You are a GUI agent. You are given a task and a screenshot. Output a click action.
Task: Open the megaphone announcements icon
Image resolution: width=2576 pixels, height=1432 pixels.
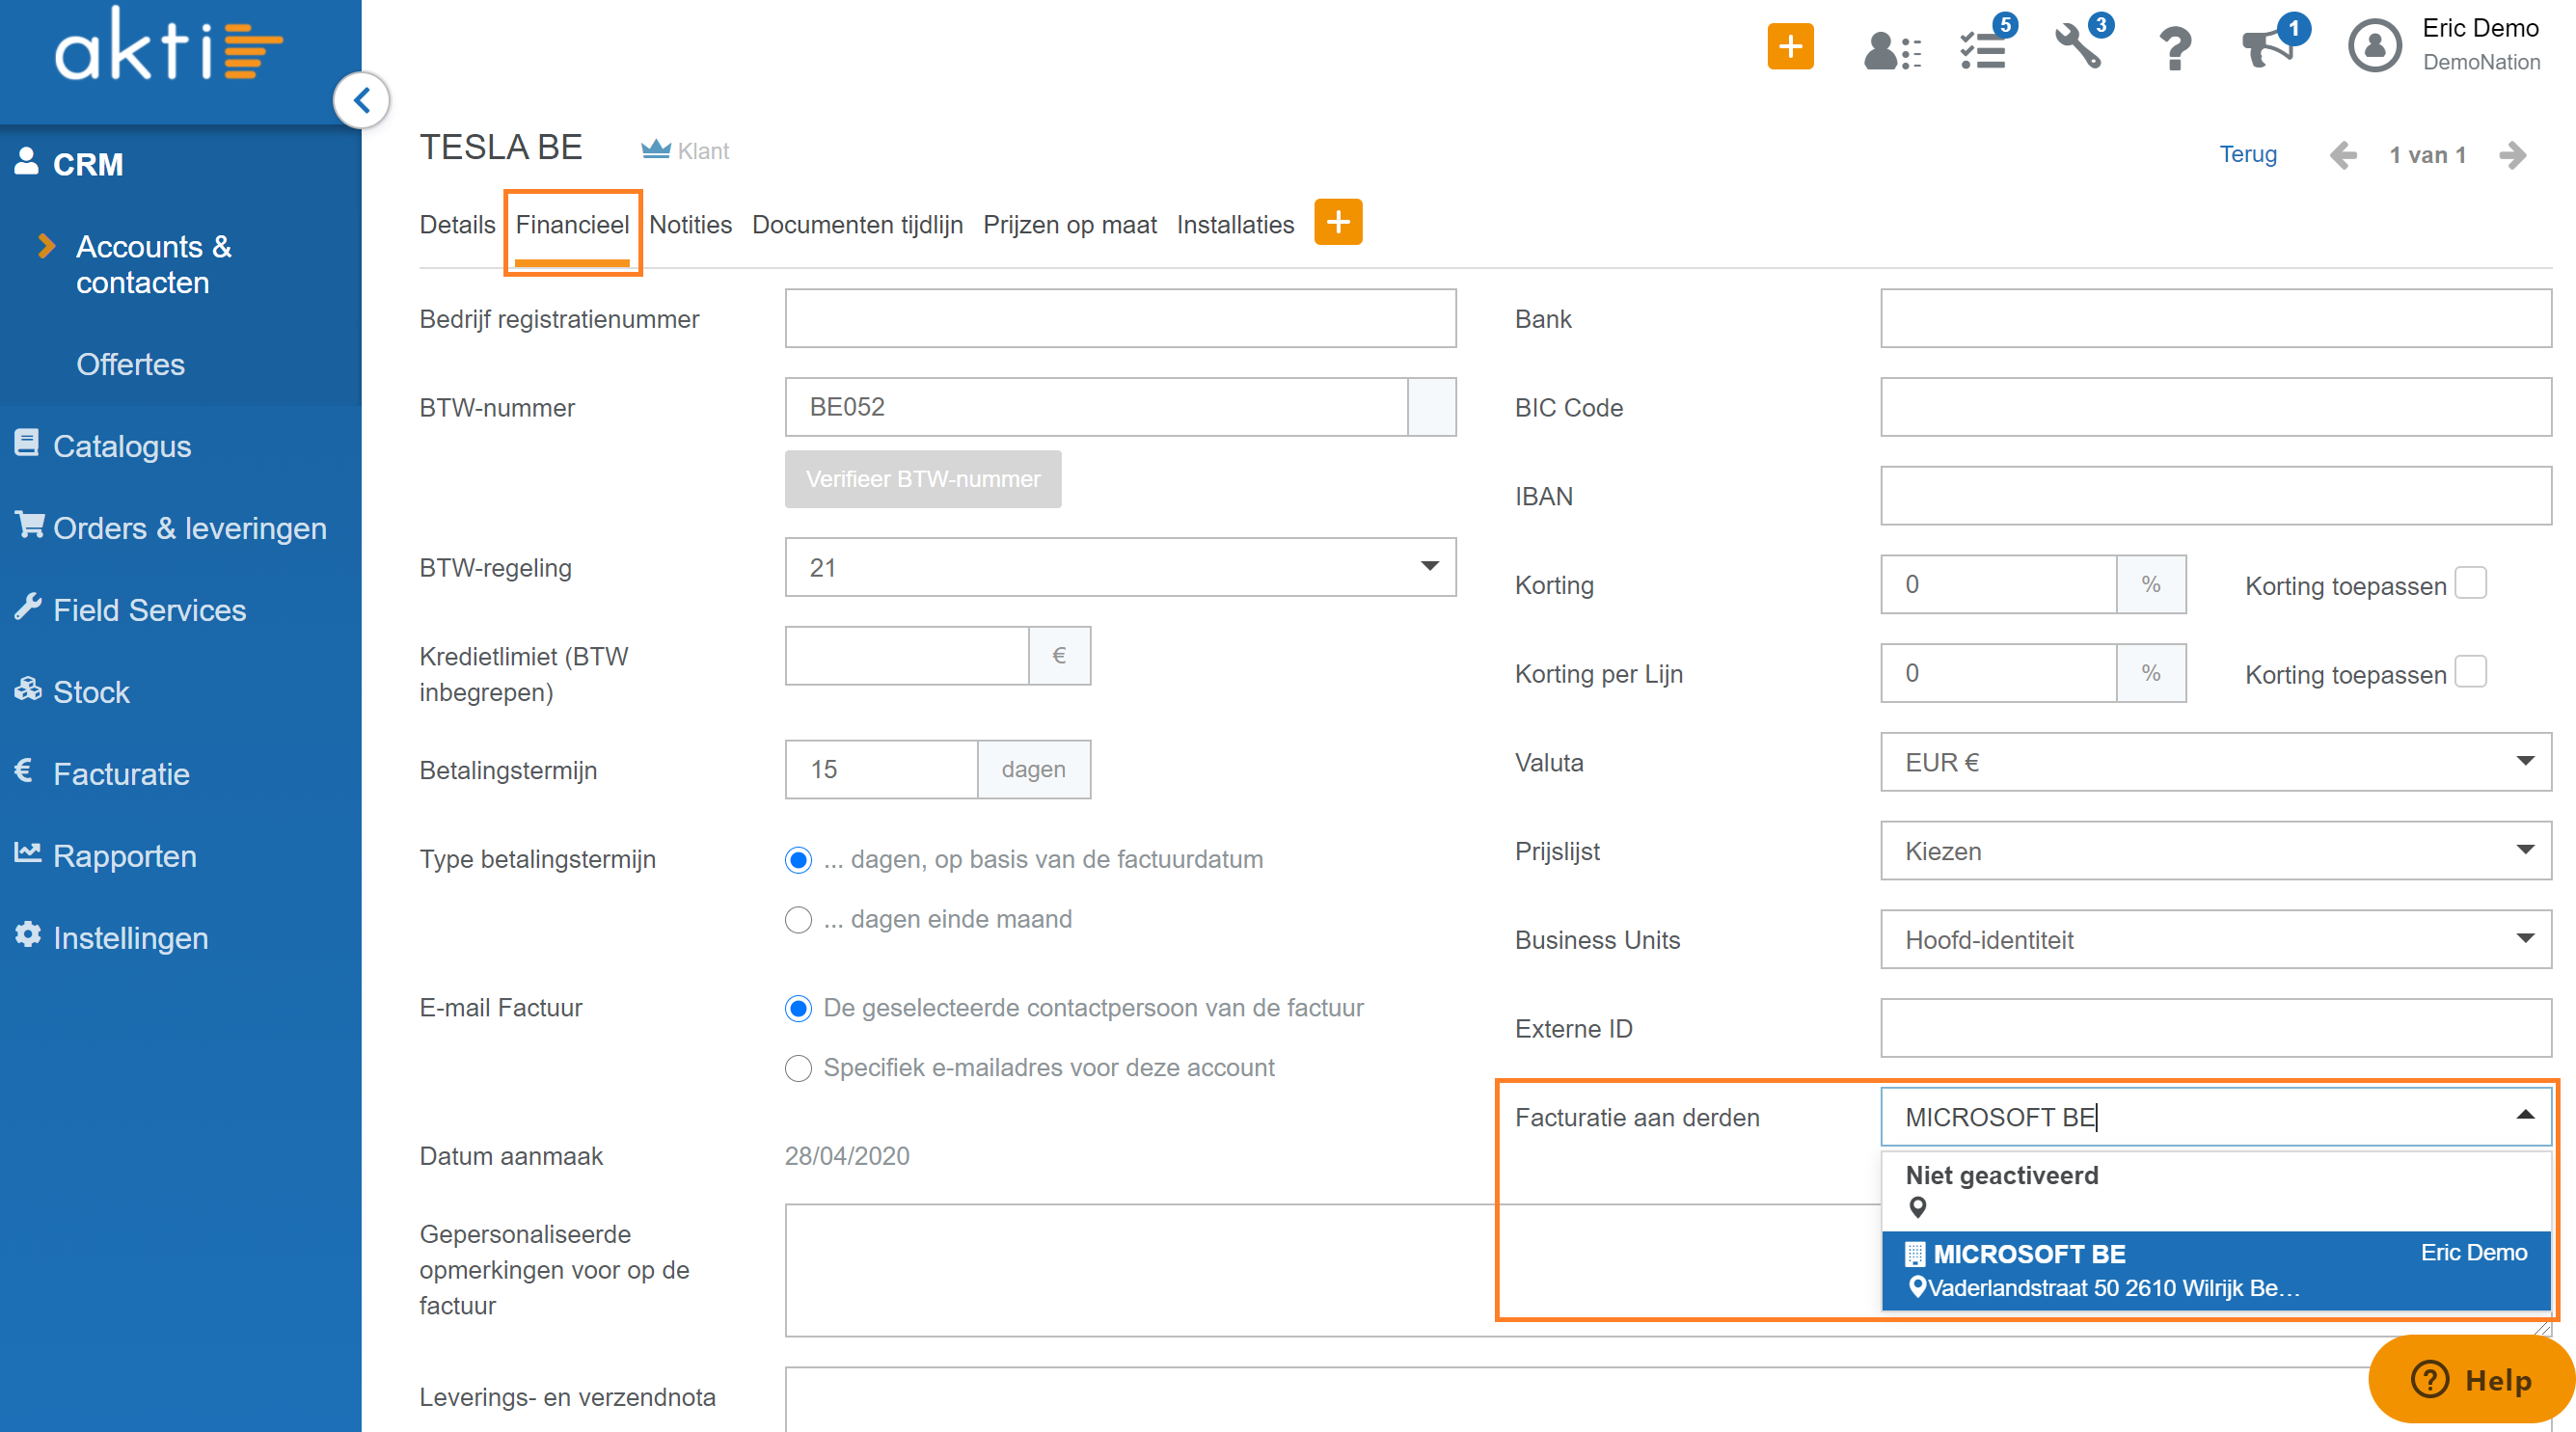[2266, 47]
